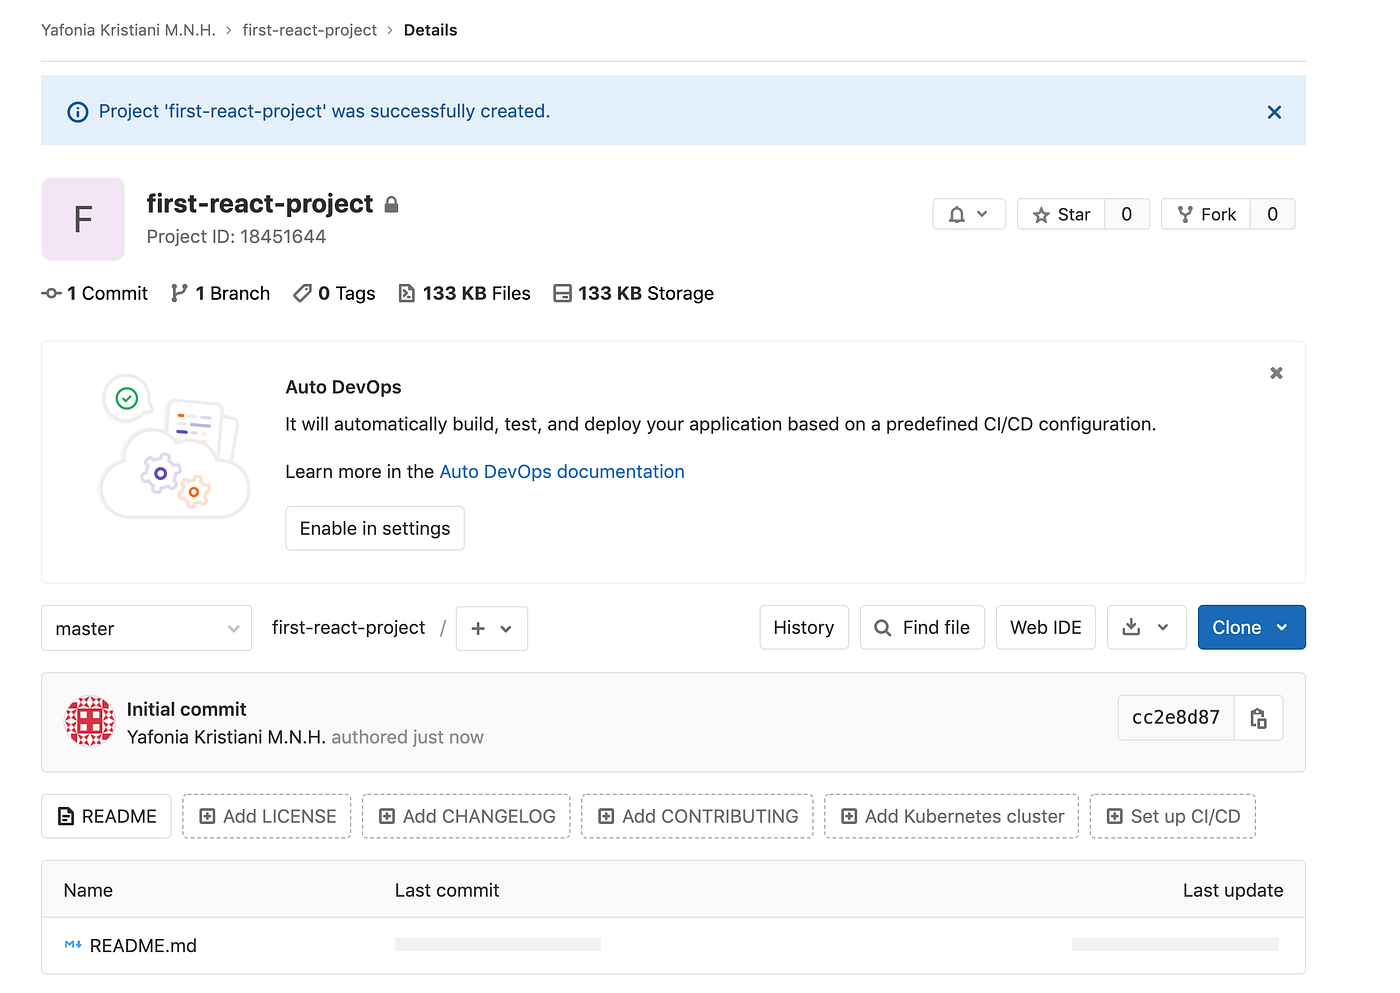The height and width of the screenshot is (993, 1400).
Task: Click commit hash cc2e8d87
Action: tap(1176, 717)
